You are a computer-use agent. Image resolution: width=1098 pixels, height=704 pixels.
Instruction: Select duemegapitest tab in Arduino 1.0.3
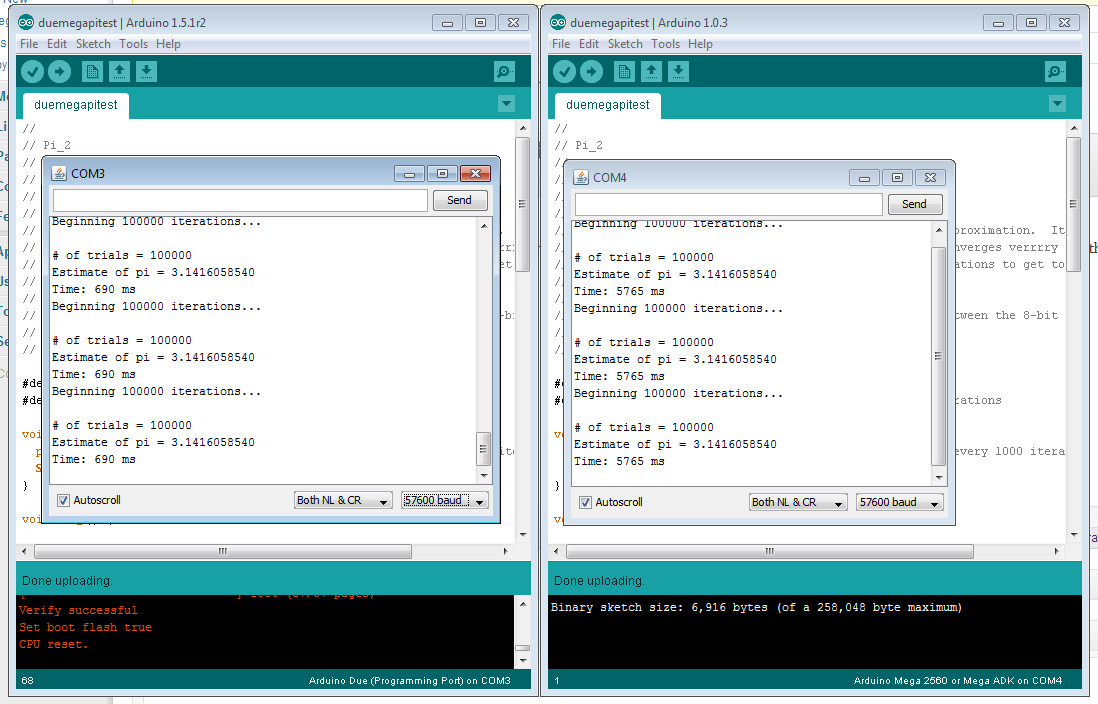click(607, 105)
